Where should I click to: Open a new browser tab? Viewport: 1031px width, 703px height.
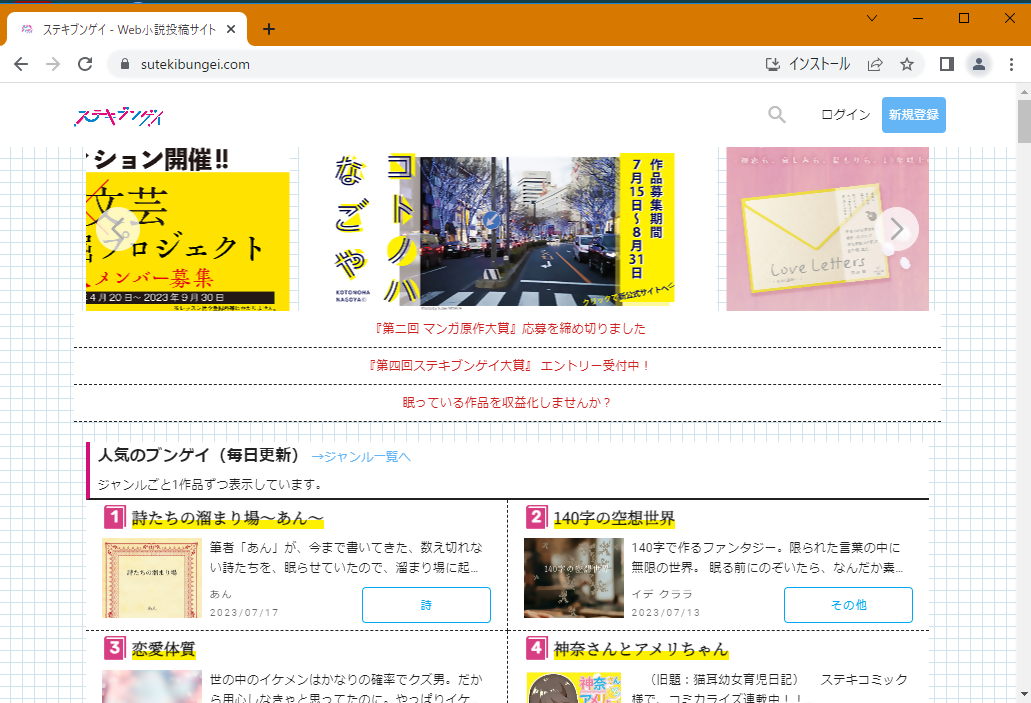pos(268,29)
